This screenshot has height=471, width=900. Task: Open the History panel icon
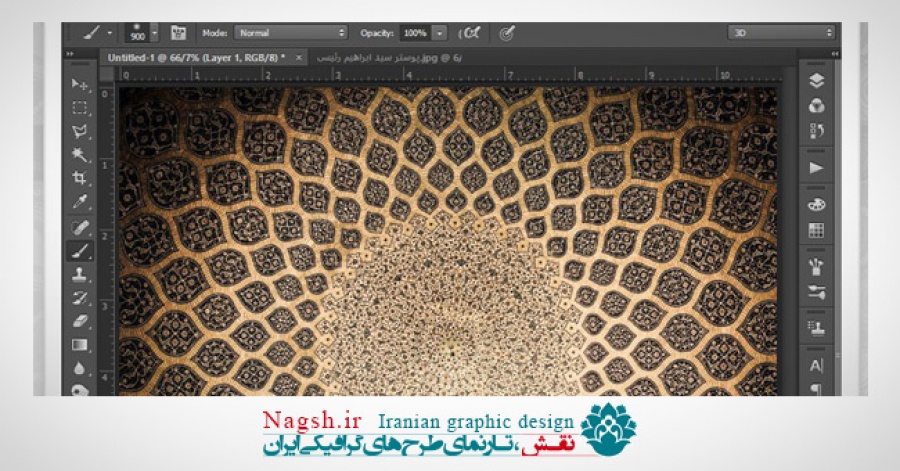click(816, 131)
